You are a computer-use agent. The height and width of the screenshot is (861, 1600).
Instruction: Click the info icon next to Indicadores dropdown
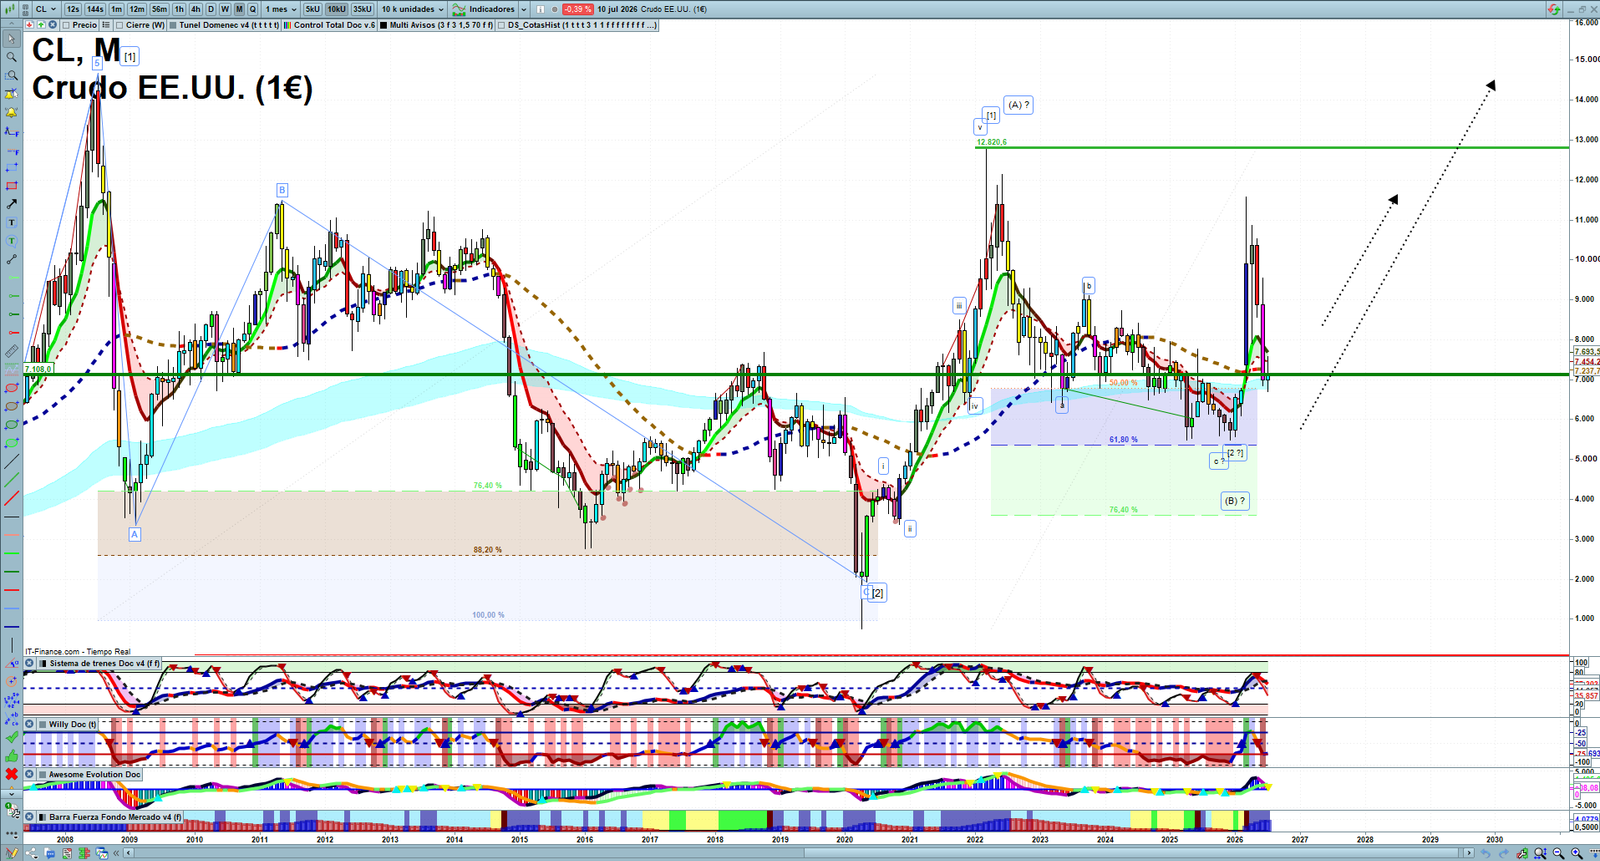pos(540,9)
